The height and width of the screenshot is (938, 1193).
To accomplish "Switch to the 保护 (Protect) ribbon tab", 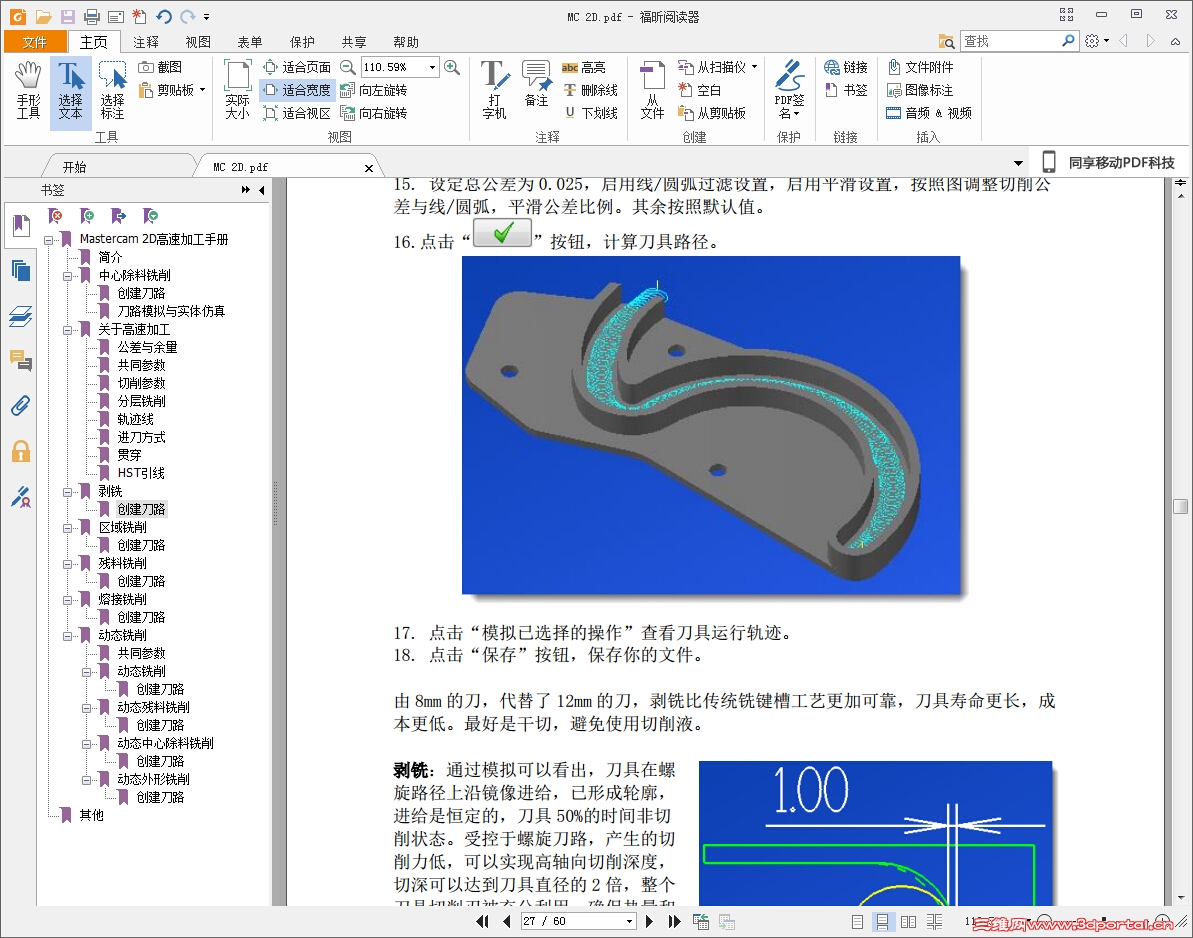I will tap(302, 42).
